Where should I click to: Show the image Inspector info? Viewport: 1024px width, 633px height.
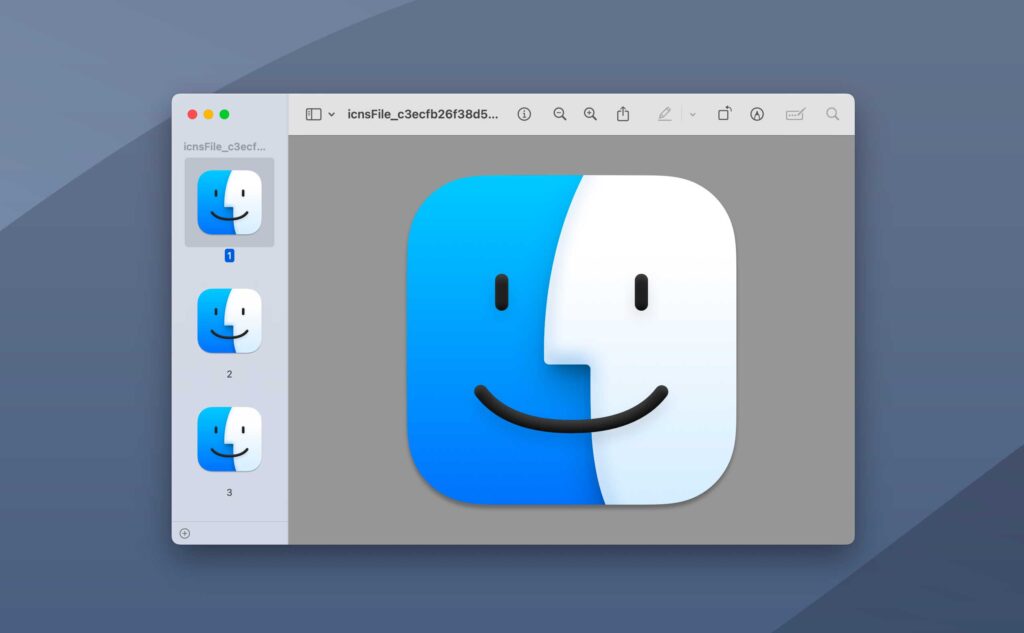pyautogui.click(x=524, y=114)
